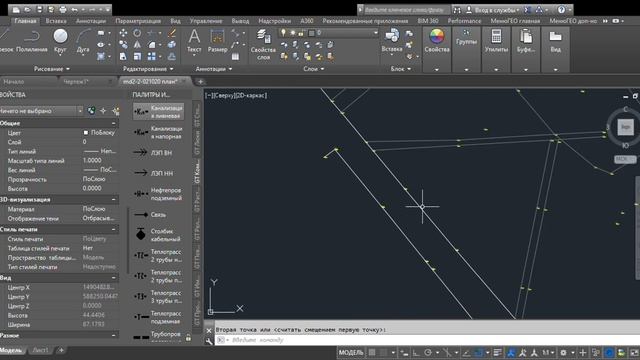Select Канализация ливневая palette item
This screenshot has width=640, height=360.
point(158,112)
